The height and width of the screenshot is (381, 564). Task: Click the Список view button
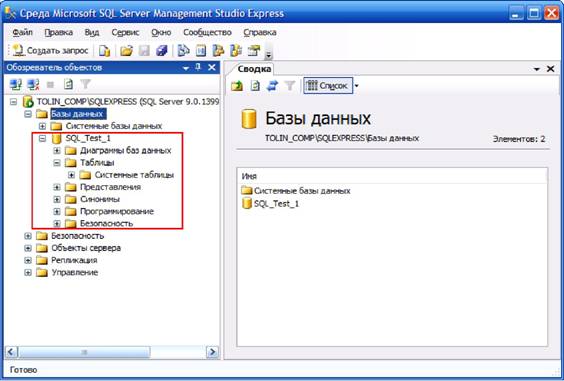328,86
